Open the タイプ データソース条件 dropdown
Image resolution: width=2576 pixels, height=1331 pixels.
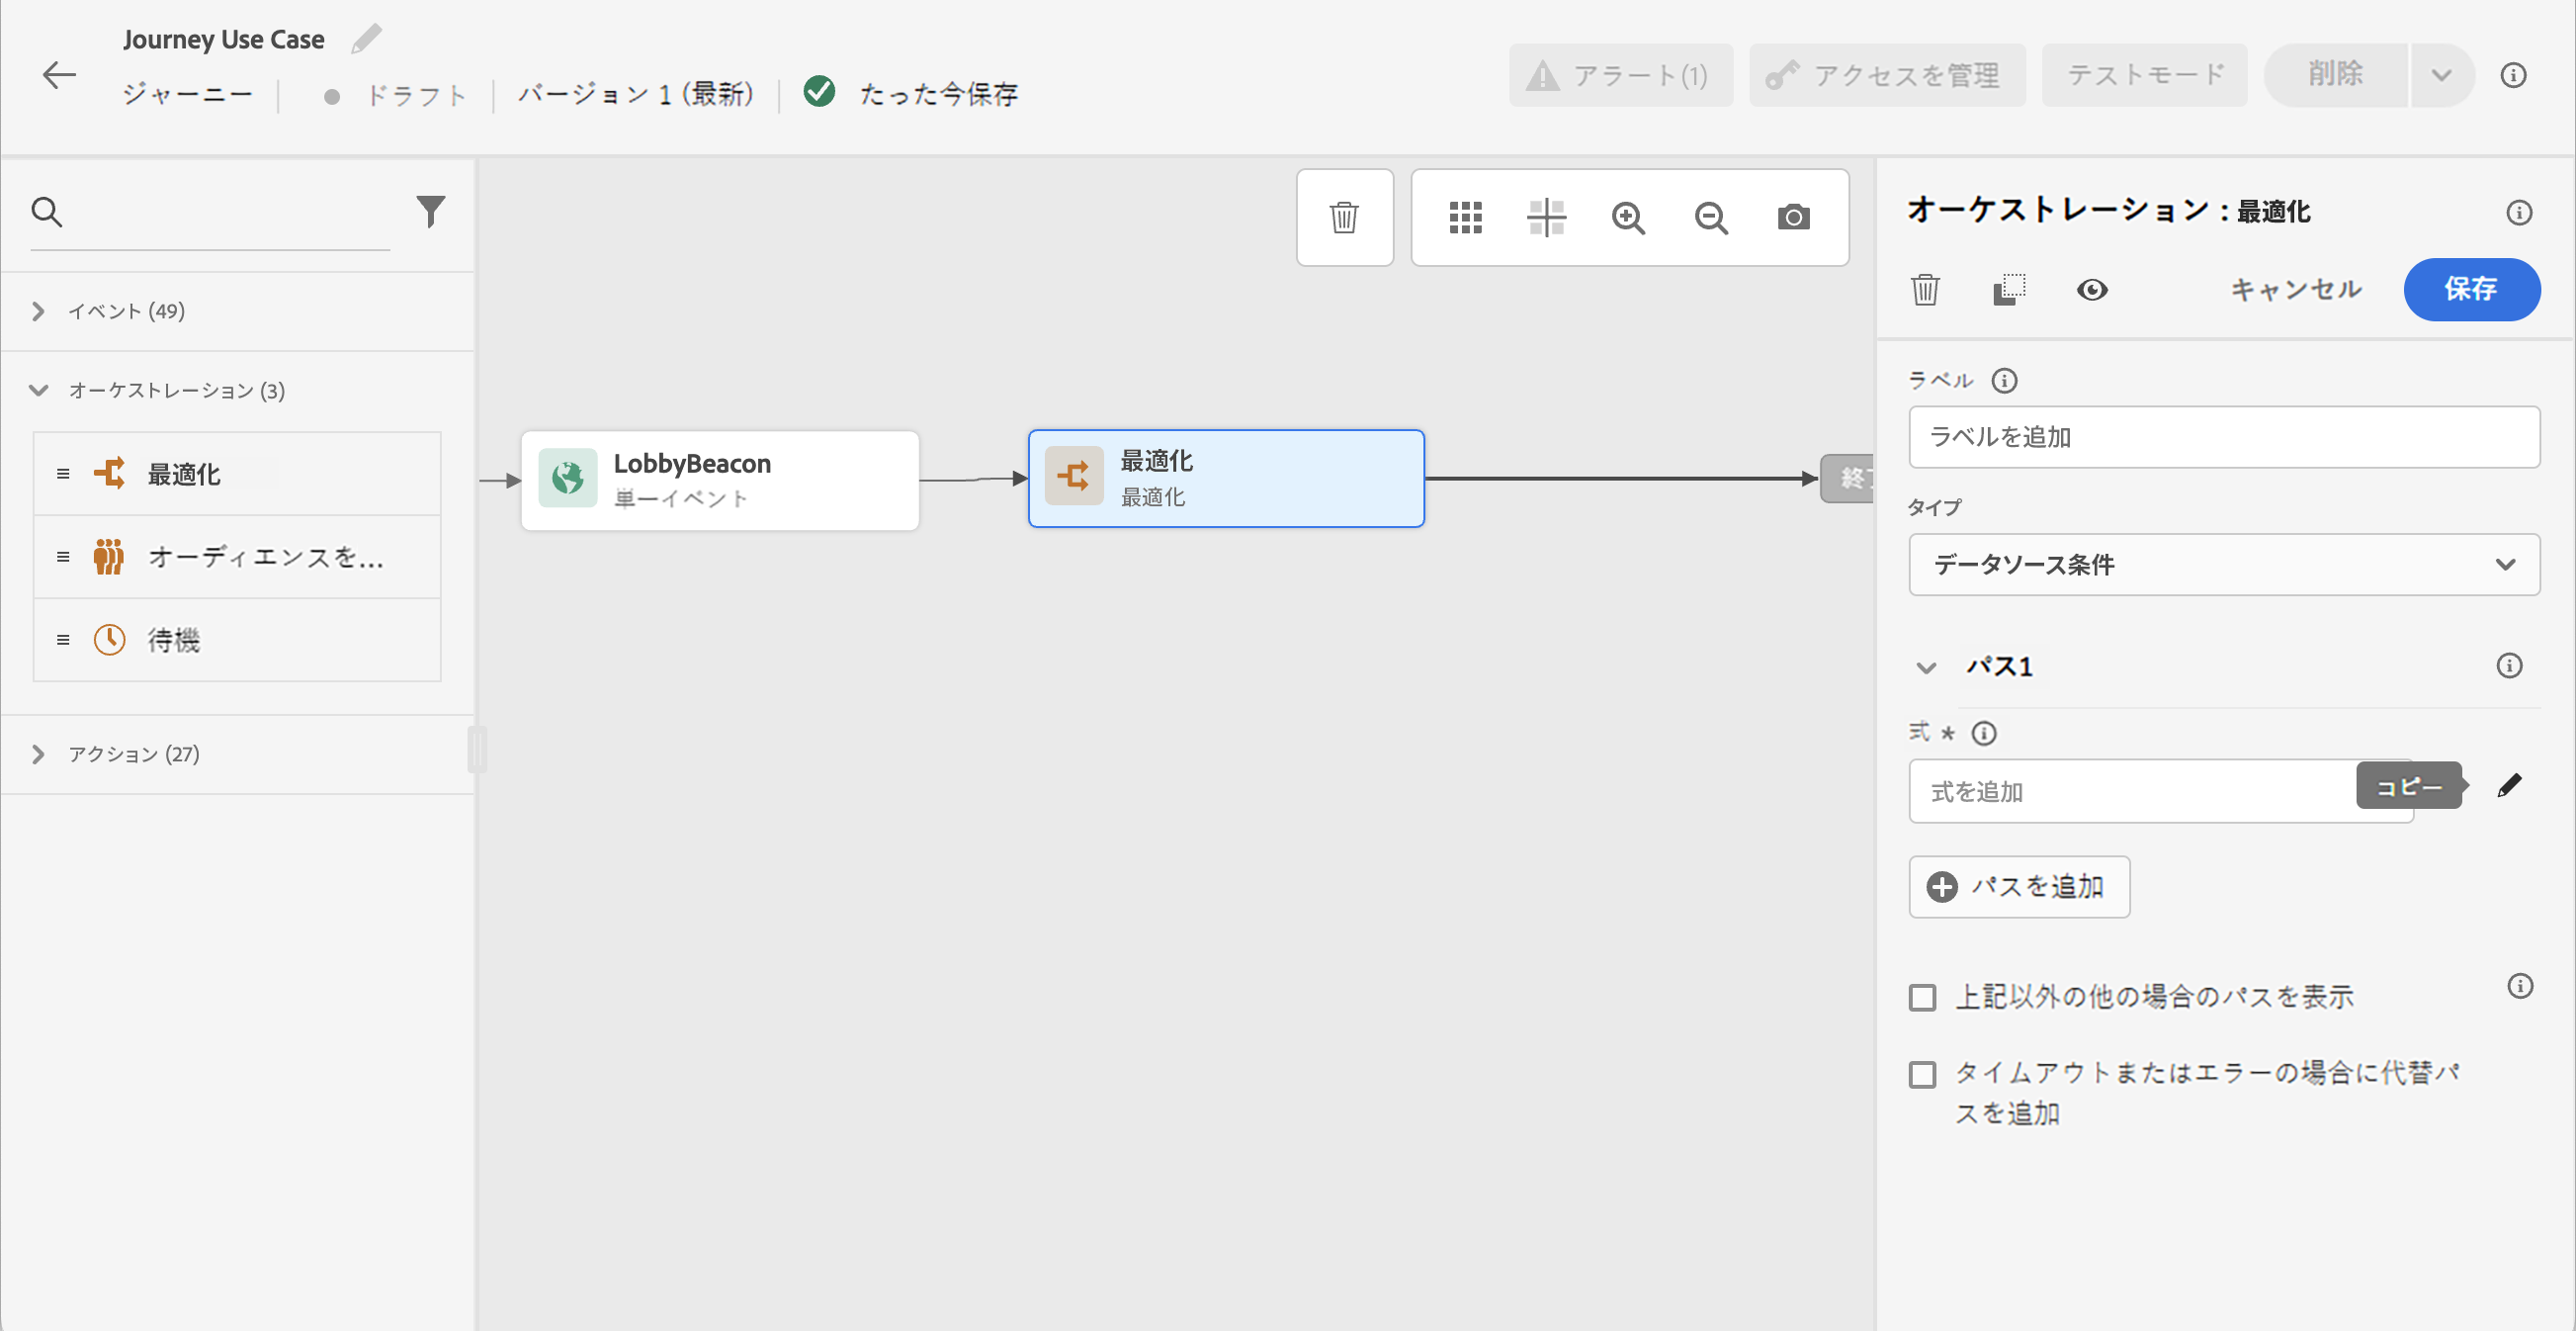[2223, 565]
